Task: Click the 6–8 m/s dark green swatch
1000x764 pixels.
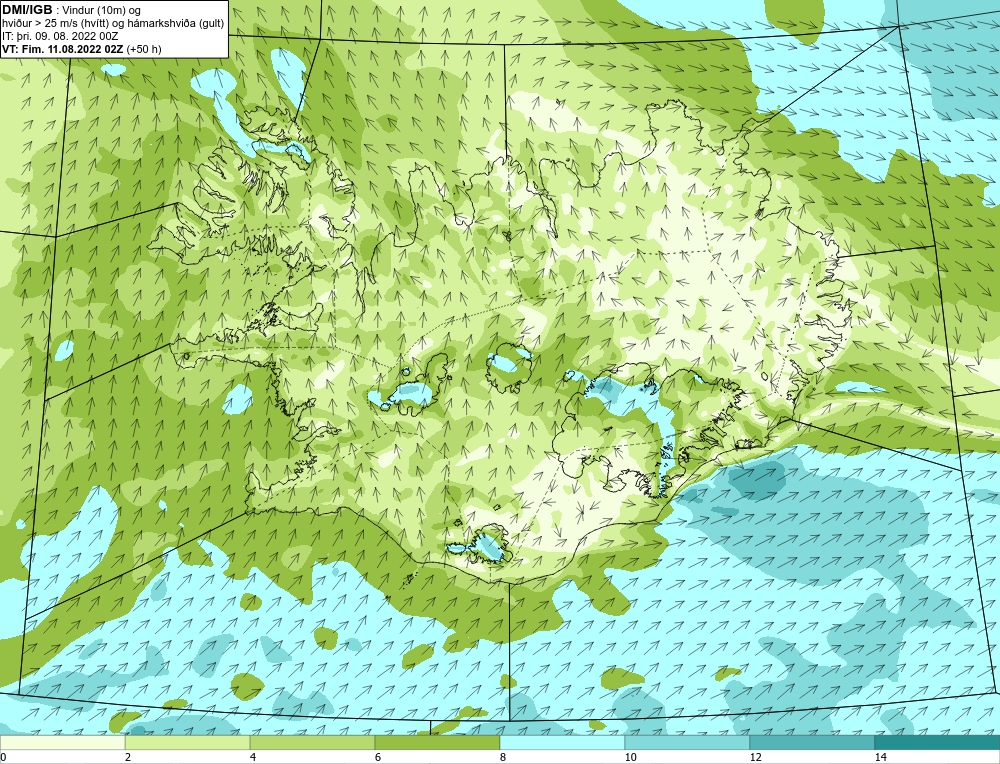Action: (x=438, y=742)
